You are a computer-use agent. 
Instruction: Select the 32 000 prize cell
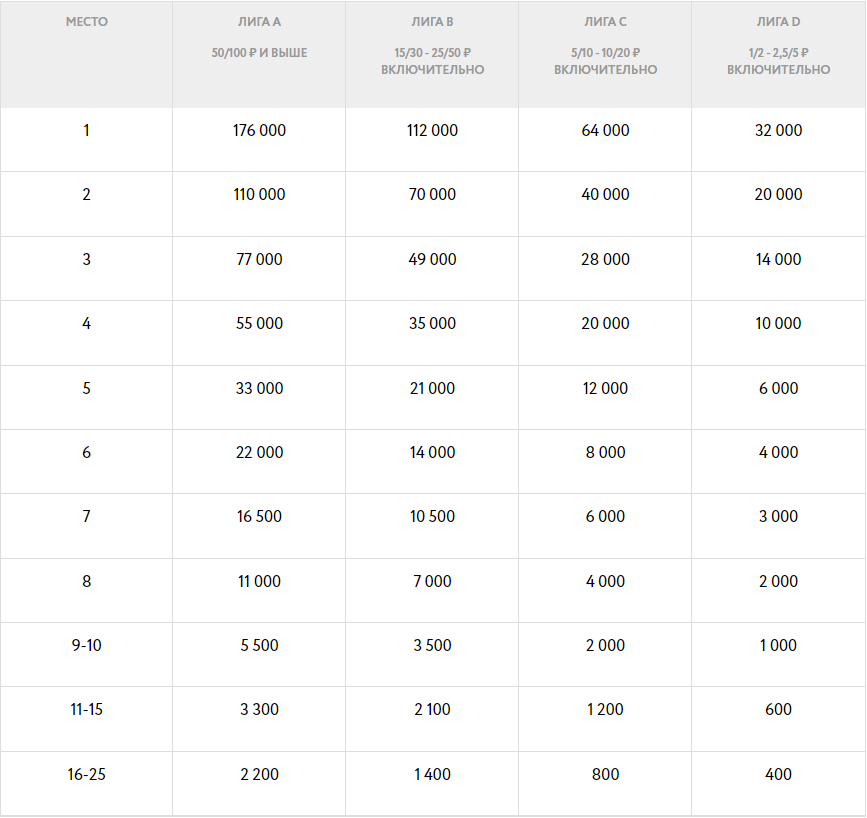pyautogui.click(x=778, y=130)
